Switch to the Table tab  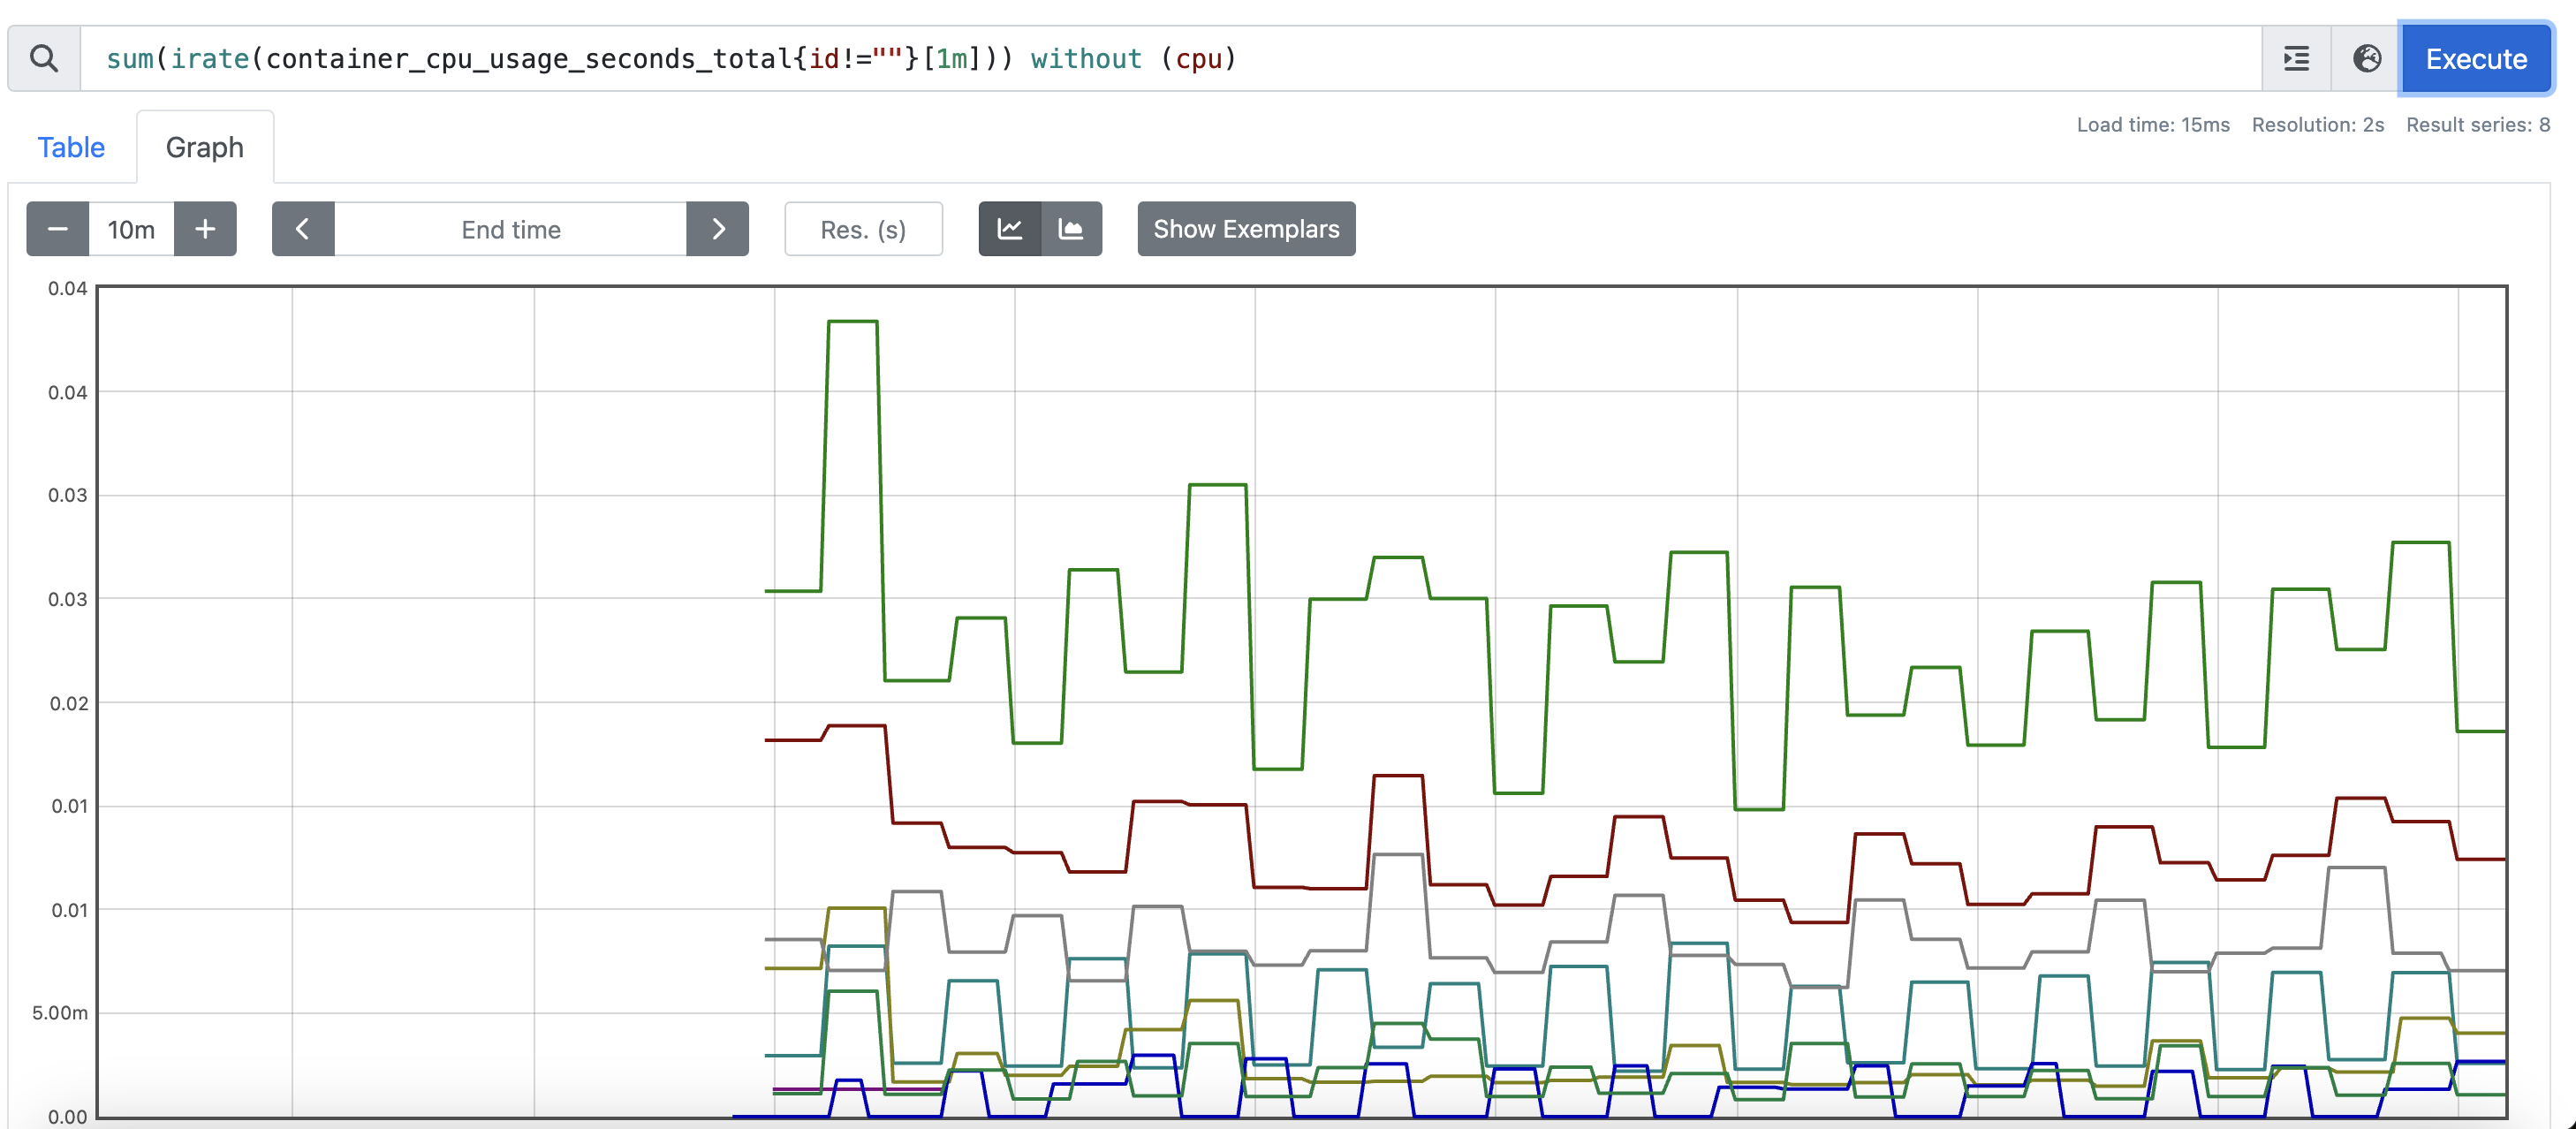[x=71, y=147]
